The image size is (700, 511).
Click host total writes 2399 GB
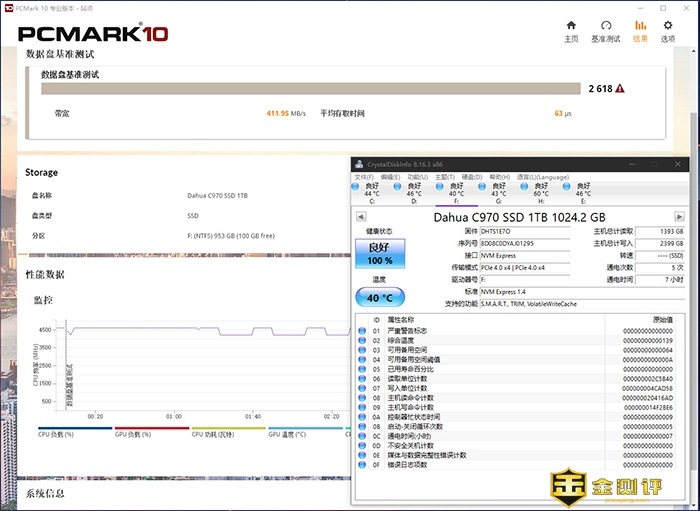coord(660,244)
